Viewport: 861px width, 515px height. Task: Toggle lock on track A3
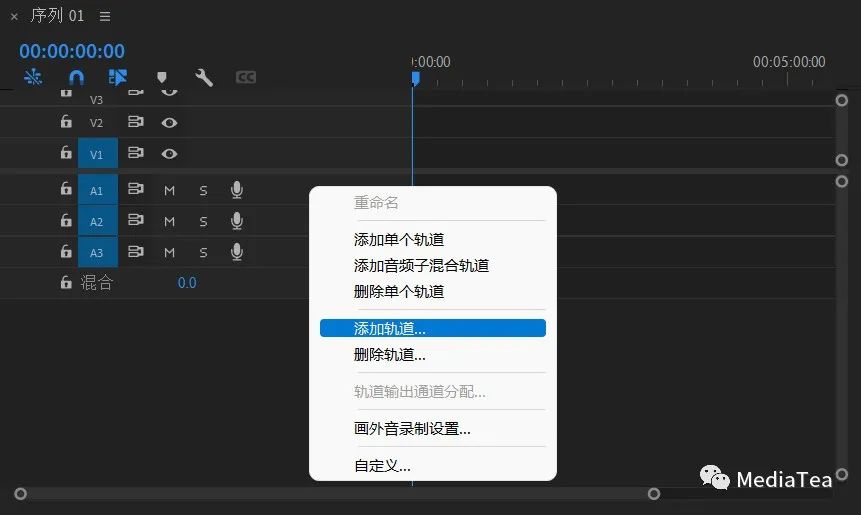66,251
